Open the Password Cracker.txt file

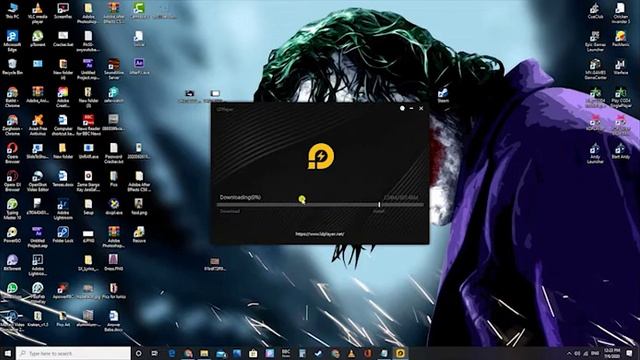pos(113,153)
